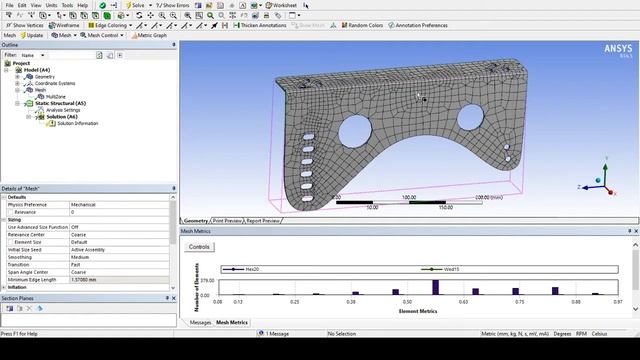Switch to the Report Preview tab
The width and height of the screenshot is (640, 360).
coord(263,221)
